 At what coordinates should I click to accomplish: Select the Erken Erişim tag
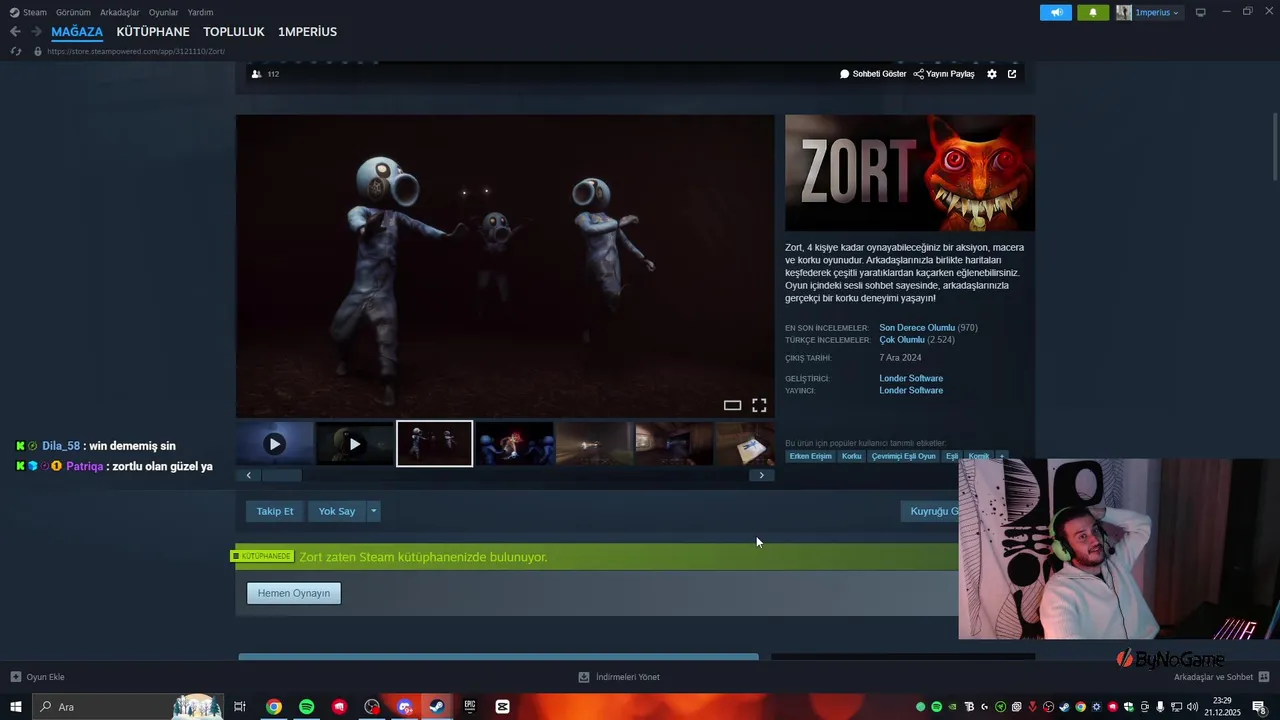pos(810,456)
